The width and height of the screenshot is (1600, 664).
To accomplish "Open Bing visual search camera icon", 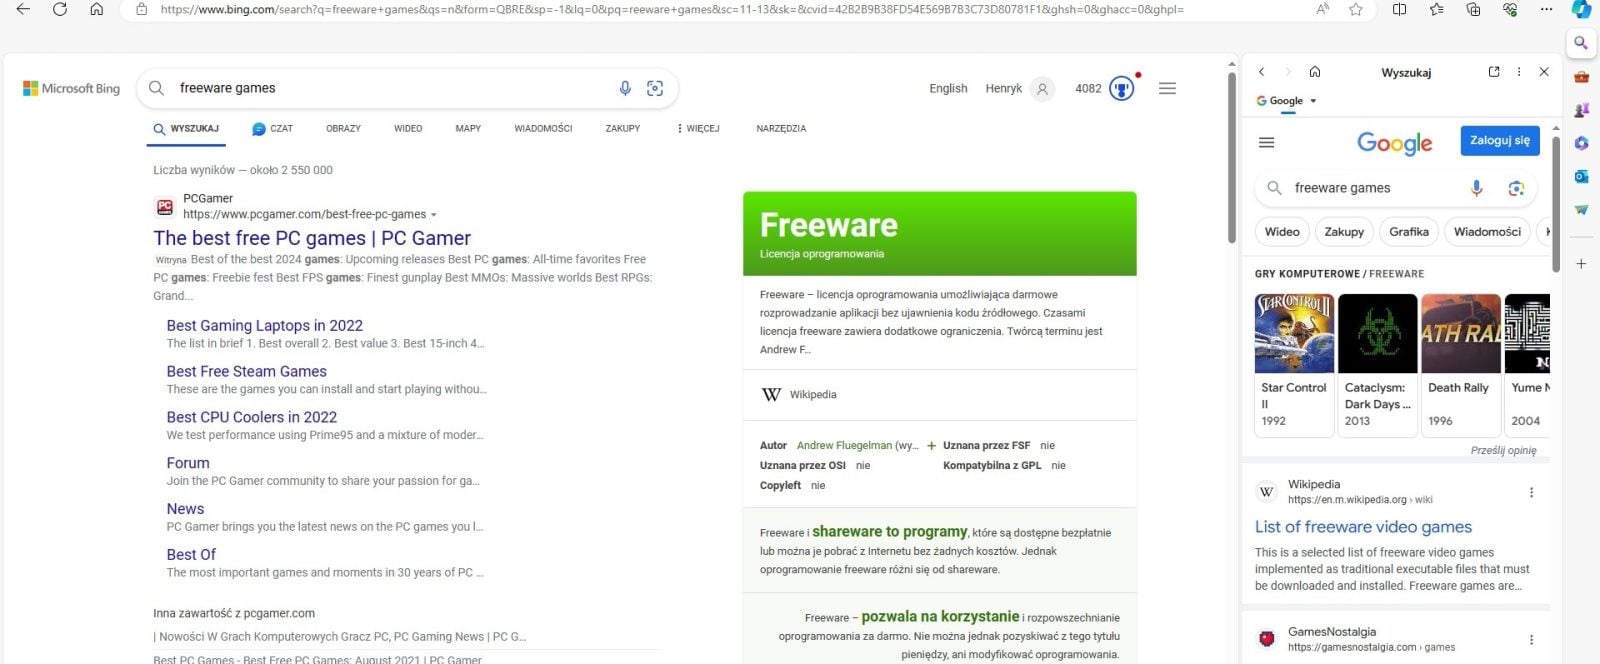I will point(655,88).
